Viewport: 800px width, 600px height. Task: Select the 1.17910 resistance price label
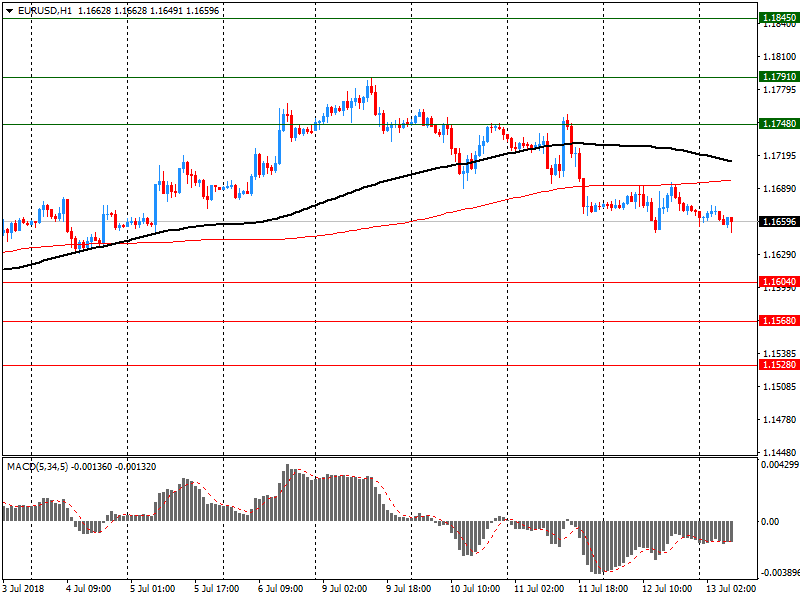(777, 76)
